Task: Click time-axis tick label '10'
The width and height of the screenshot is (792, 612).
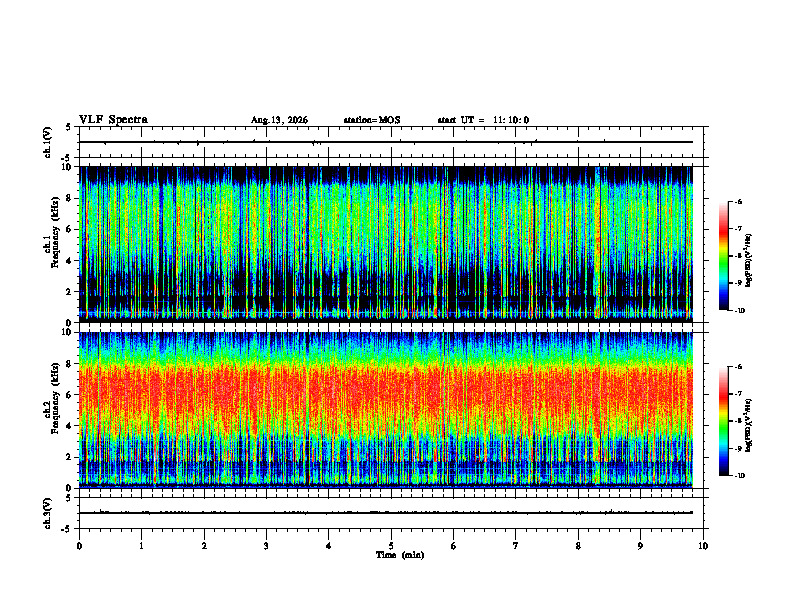Action: click(x=703, y=546)
